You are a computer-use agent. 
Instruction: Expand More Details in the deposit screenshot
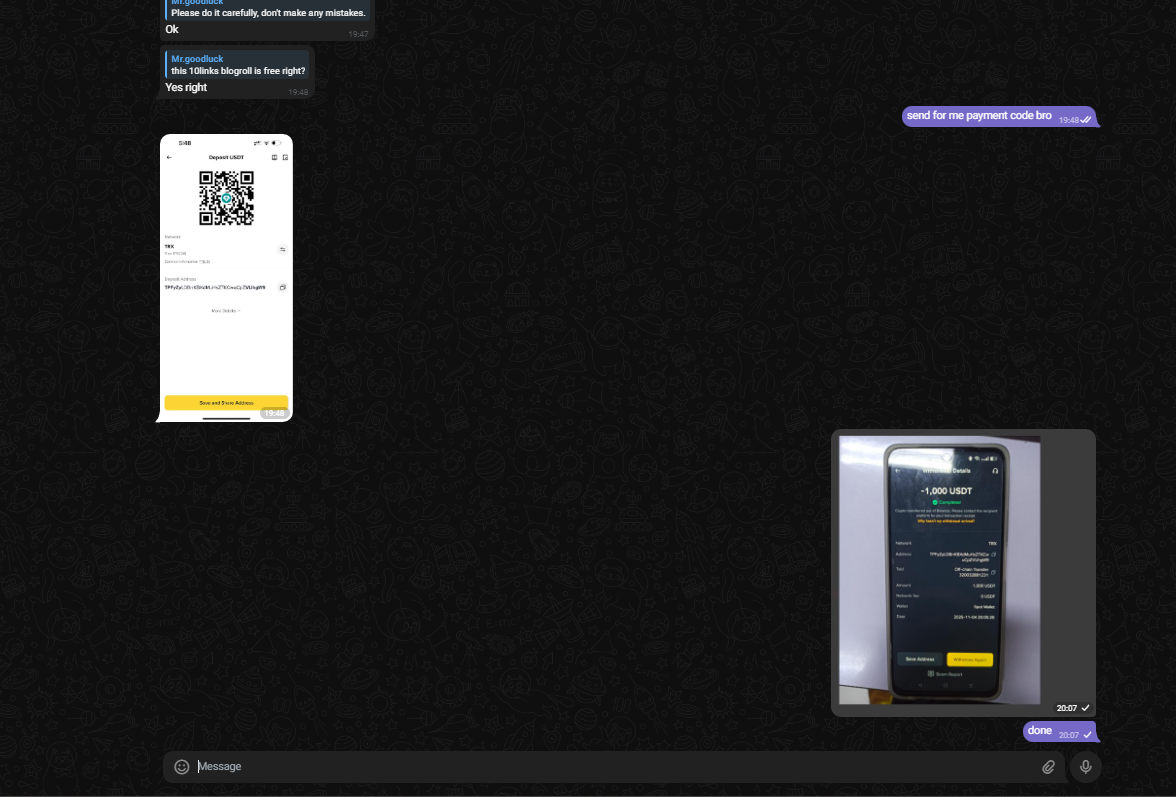(x=226, y=311)
